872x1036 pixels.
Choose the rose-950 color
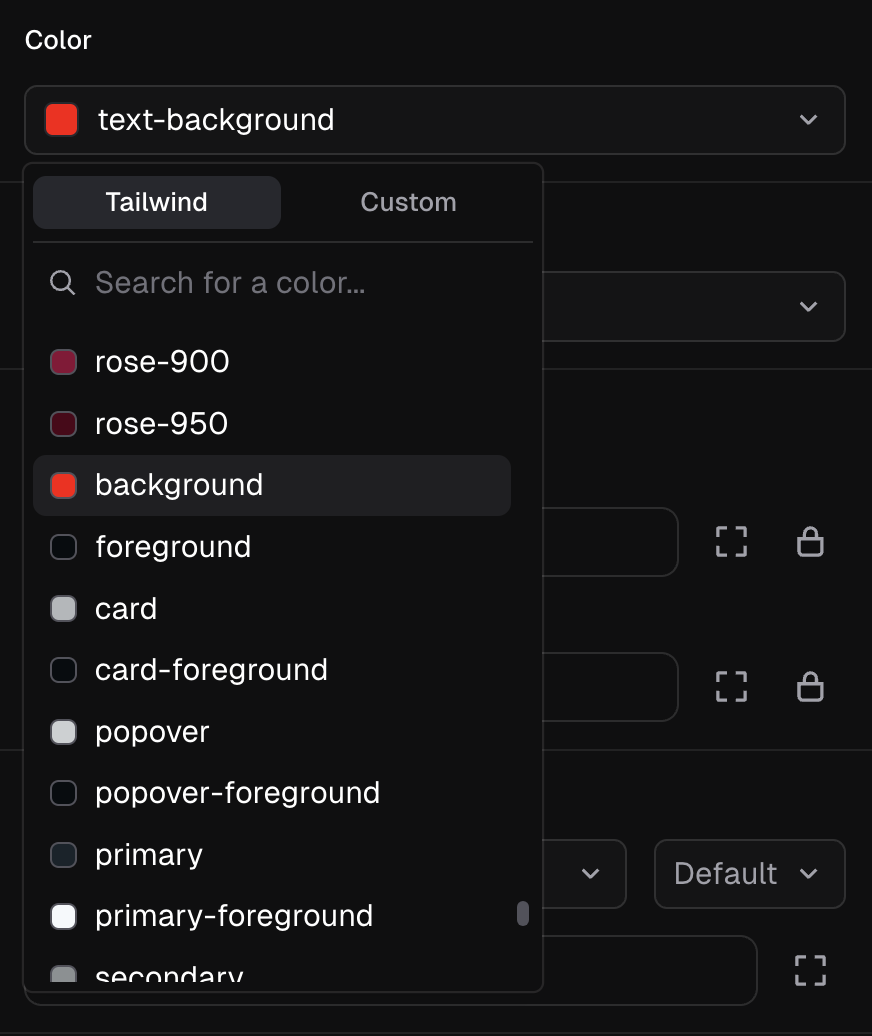(x=161, y=424)
